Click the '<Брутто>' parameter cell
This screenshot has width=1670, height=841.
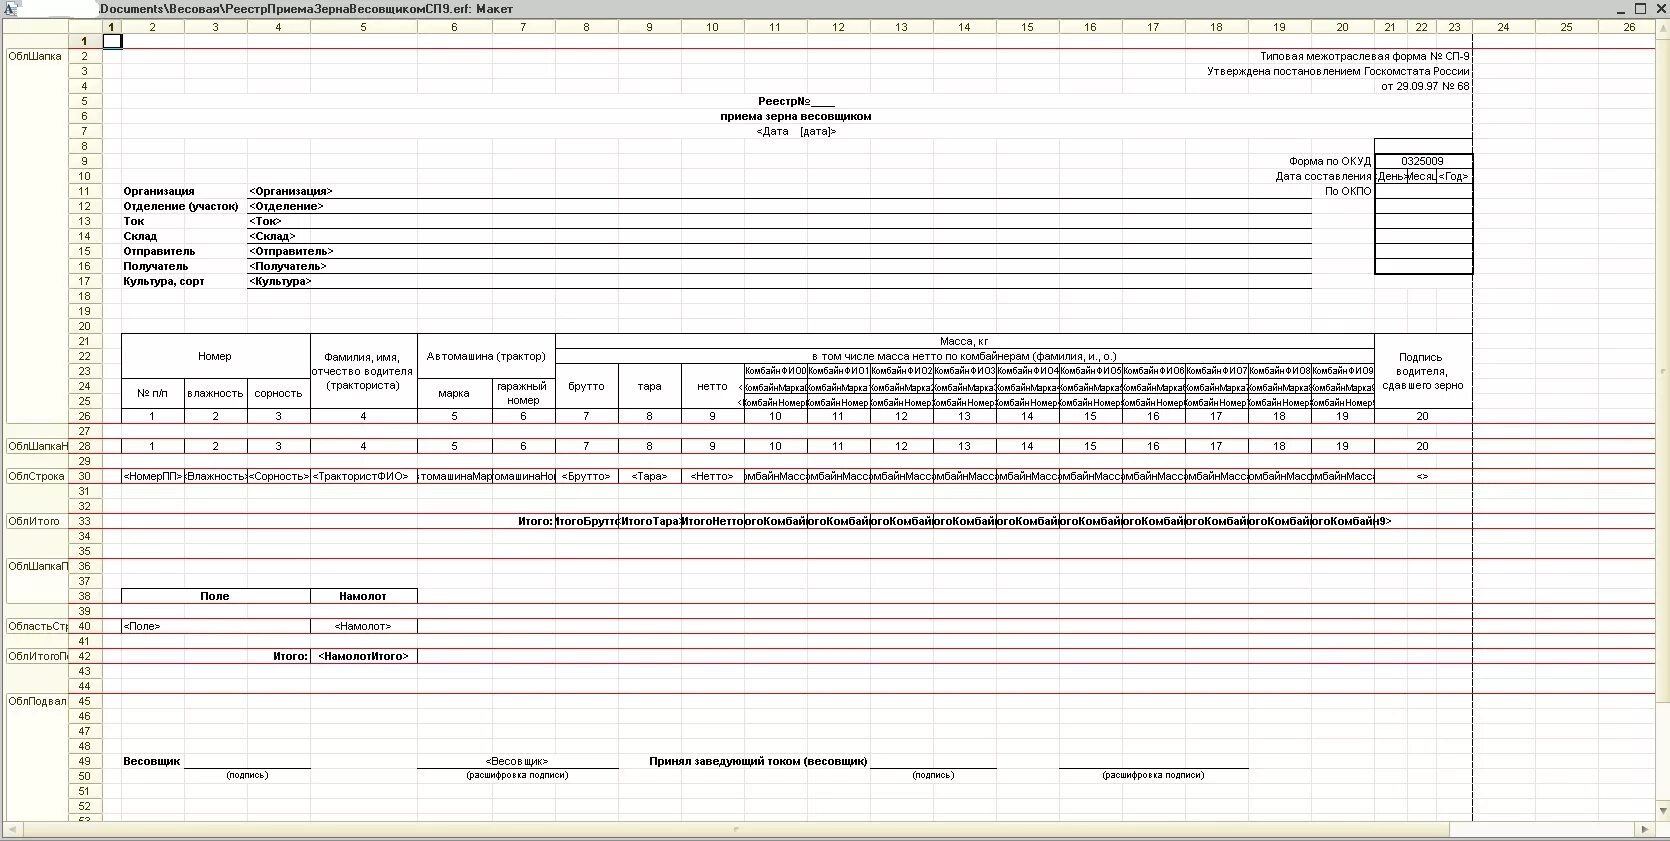tap(586, 476)
